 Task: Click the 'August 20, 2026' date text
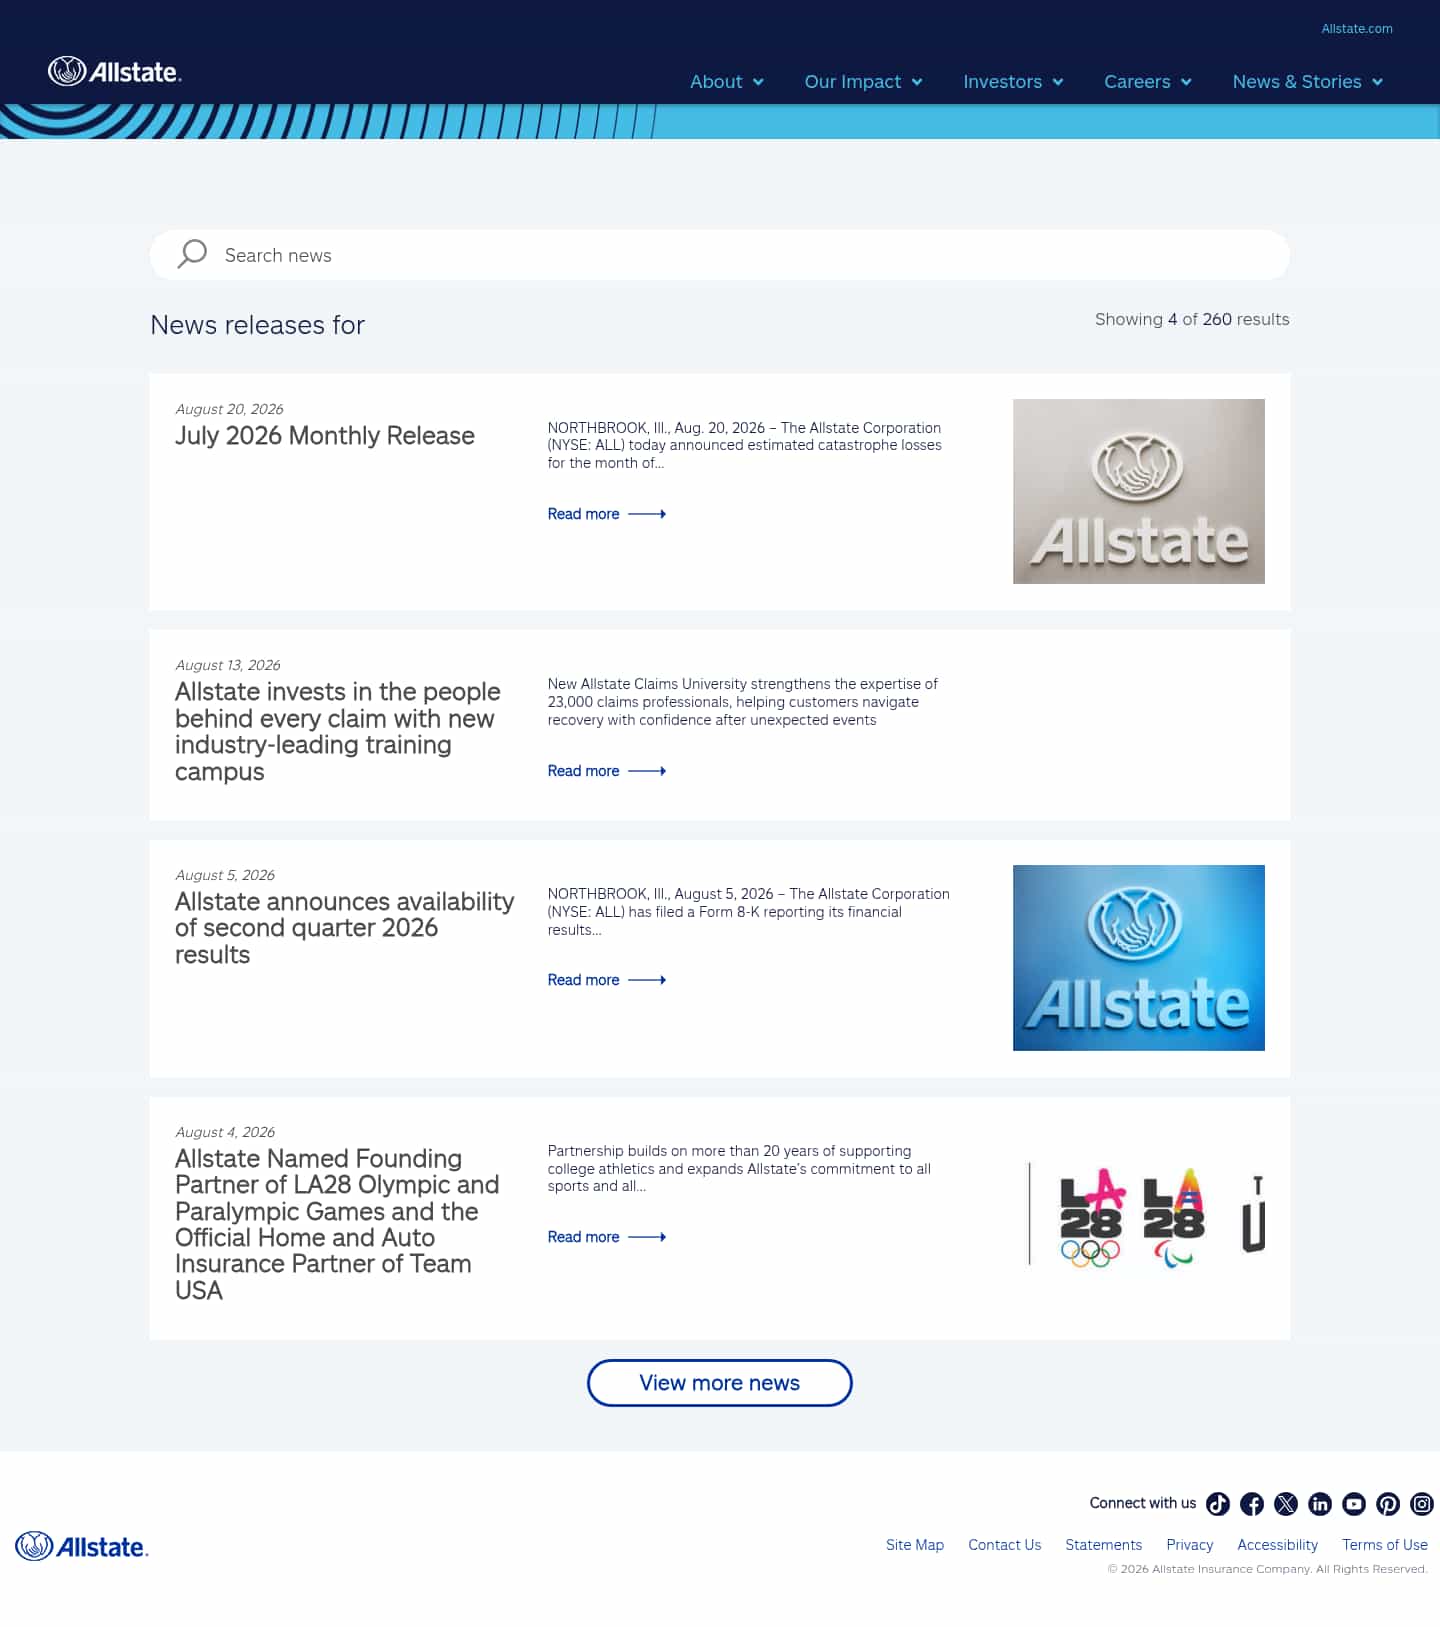(x=229, y=409)
